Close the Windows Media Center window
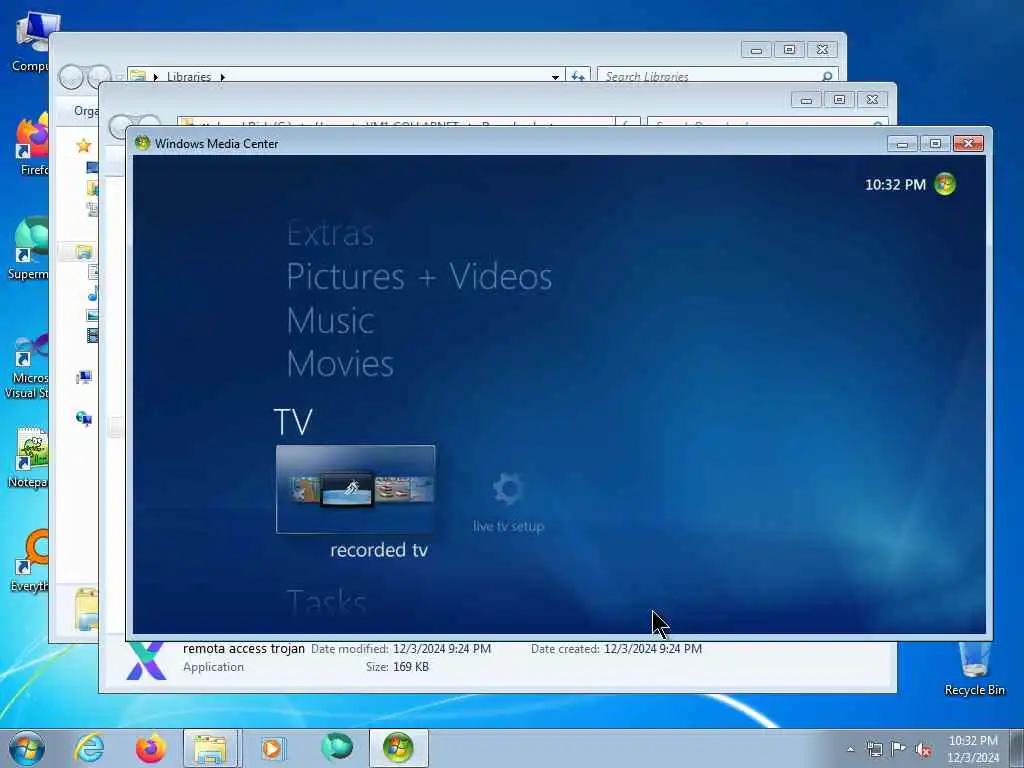Viewport: 1024px width, 768px height. tap(968, 144)
